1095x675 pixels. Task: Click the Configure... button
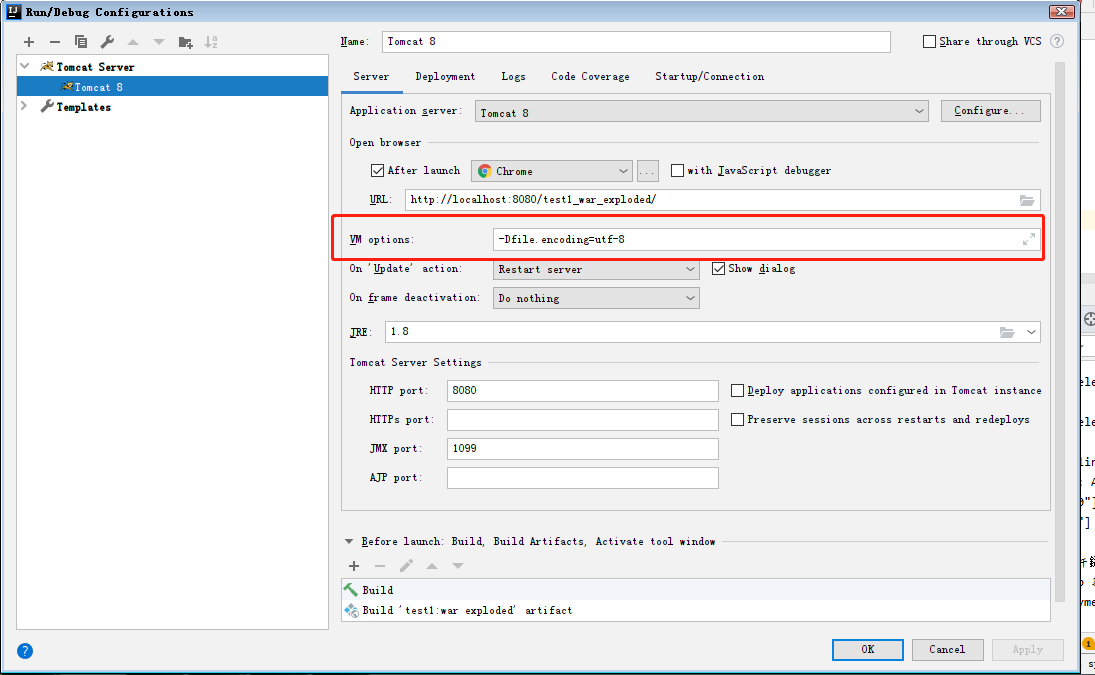click(x=990, y=111)
